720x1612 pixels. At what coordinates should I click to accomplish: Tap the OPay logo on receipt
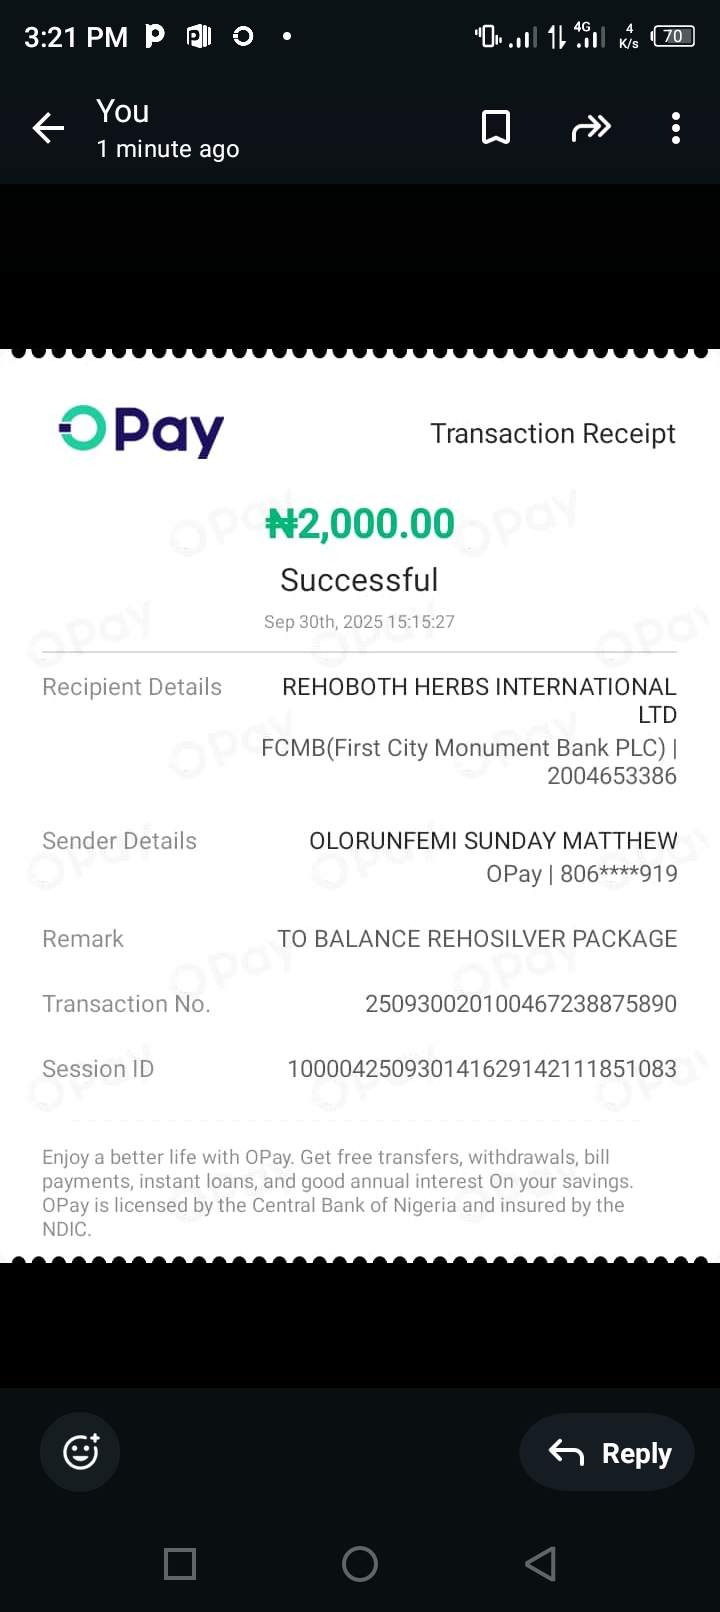pos(141,430)
